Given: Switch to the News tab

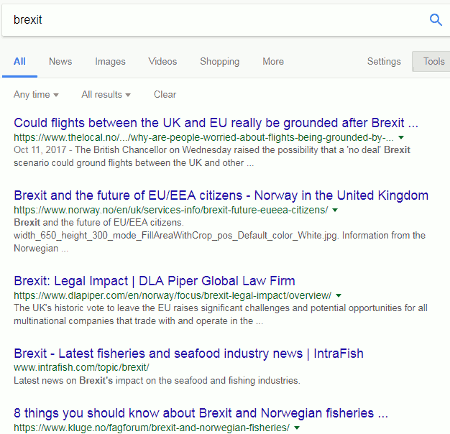Looking at the screenshot, I should (x=60, y=62).
